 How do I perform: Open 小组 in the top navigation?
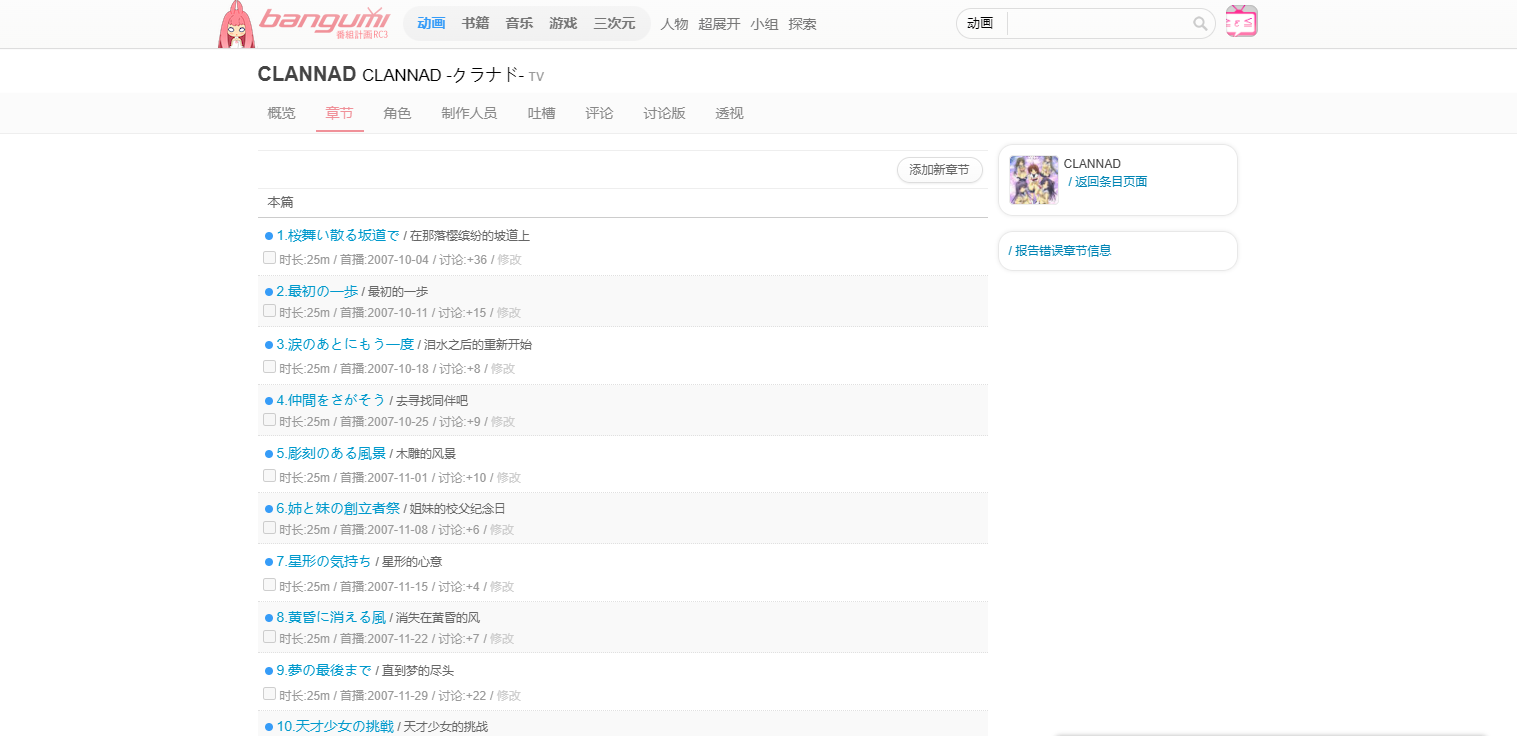tap(764, 24)
